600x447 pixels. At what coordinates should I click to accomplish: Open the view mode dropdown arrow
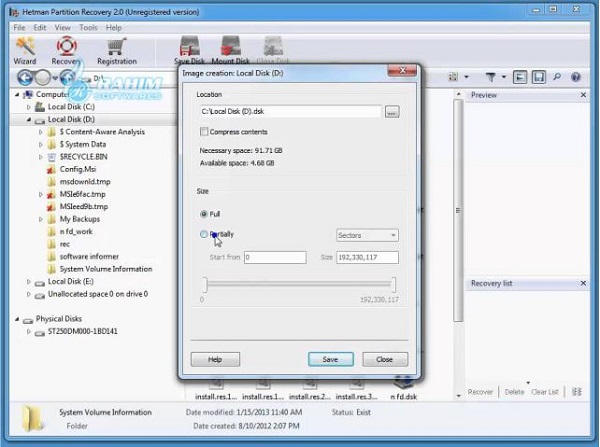tap(466, 77)
